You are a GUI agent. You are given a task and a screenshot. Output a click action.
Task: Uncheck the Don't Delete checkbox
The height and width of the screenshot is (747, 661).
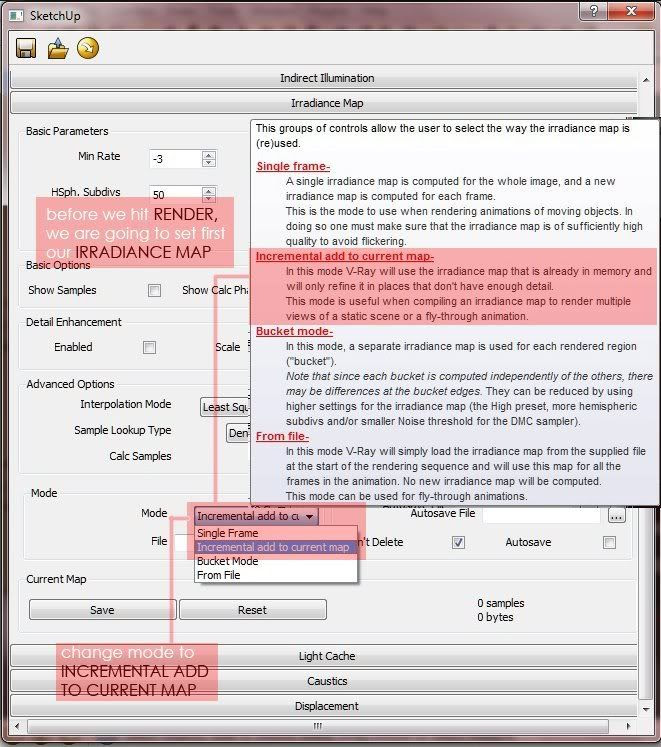click(x=458, y=542)
